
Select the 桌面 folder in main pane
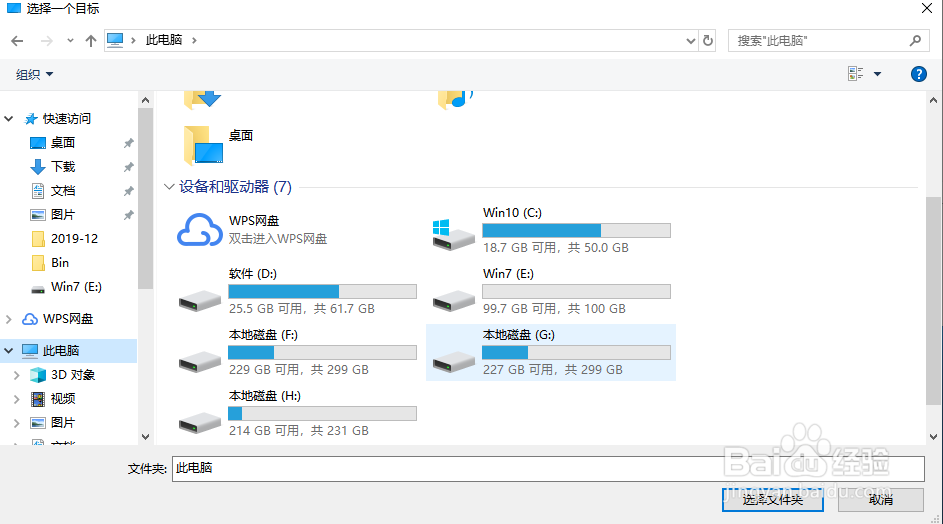point(218,144)
